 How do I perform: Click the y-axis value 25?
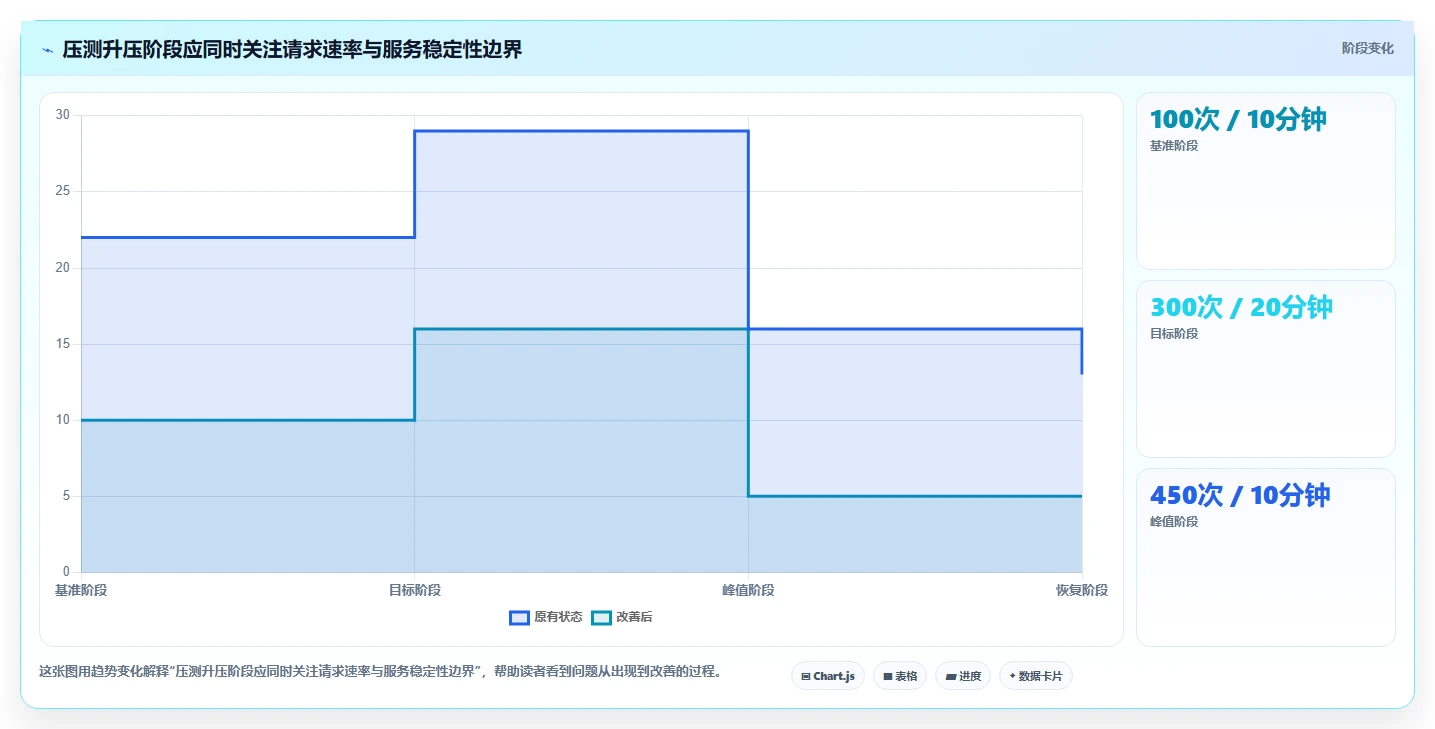63,191
